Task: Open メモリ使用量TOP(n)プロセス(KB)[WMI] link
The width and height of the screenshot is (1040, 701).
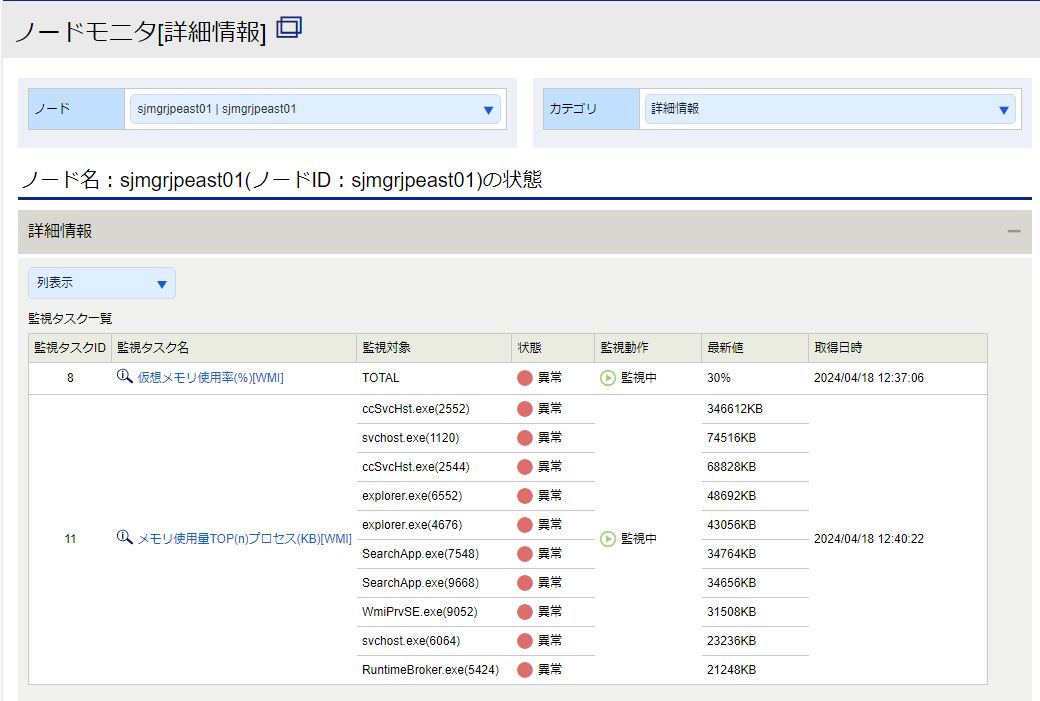Action: tap(244, 539)
